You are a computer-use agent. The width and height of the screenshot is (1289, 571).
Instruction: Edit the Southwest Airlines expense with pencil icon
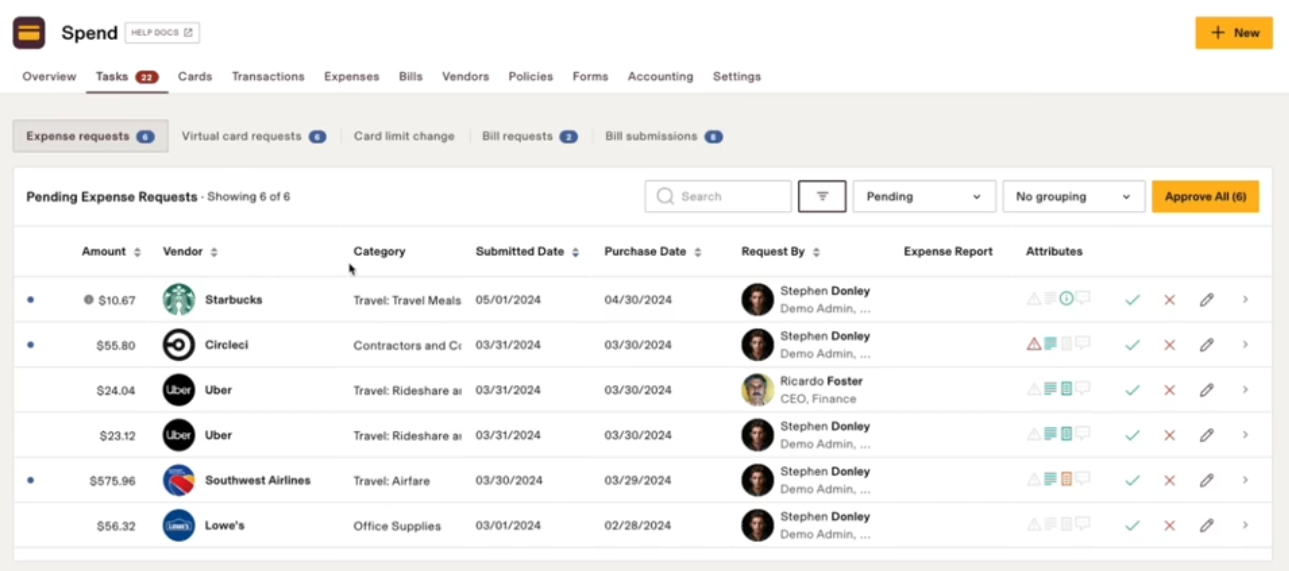(x=1207, y=480)
